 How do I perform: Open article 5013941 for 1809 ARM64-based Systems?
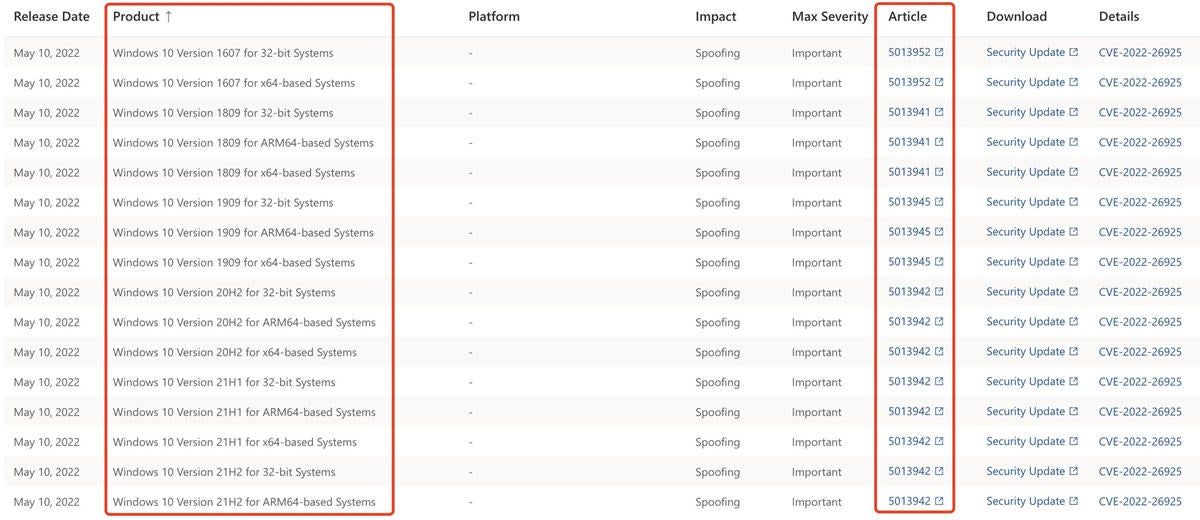pyautogui.click(x=909, y=142)
